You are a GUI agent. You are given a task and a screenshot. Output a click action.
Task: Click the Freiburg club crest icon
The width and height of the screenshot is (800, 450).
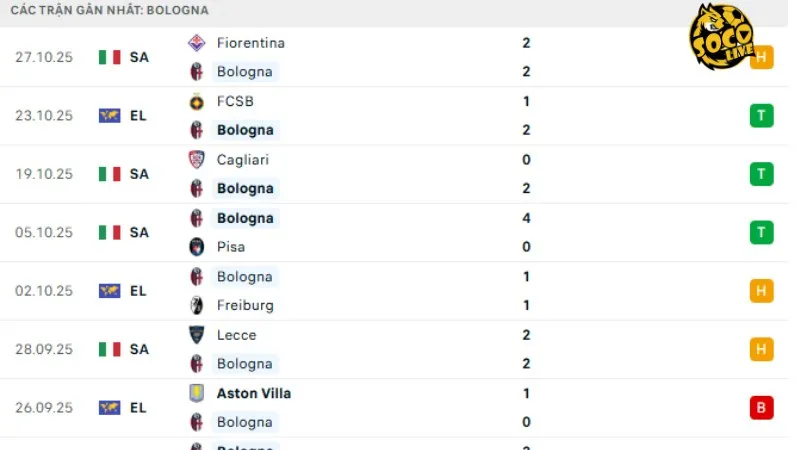[196, 305]
